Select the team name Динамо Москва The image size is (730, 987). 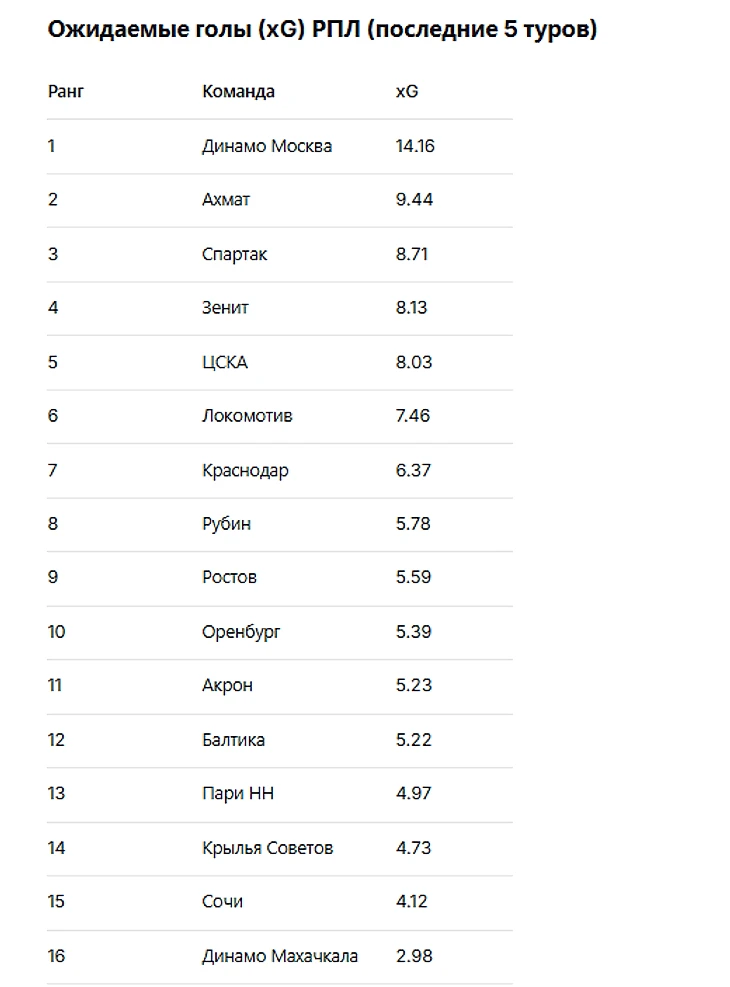point(267,146)
